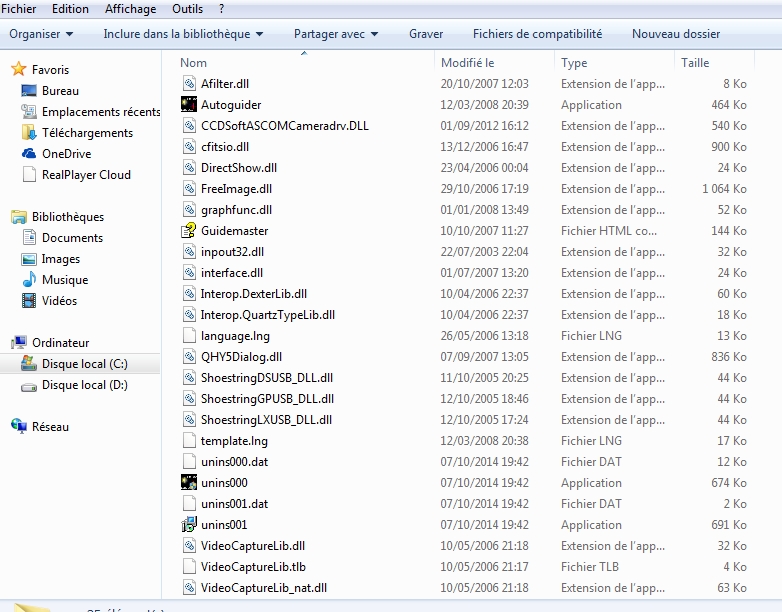Select ShoestringDSUSB_DLL.dll file name
The width and height of the screenshot is (782, 612).
[x=267, y=378]
